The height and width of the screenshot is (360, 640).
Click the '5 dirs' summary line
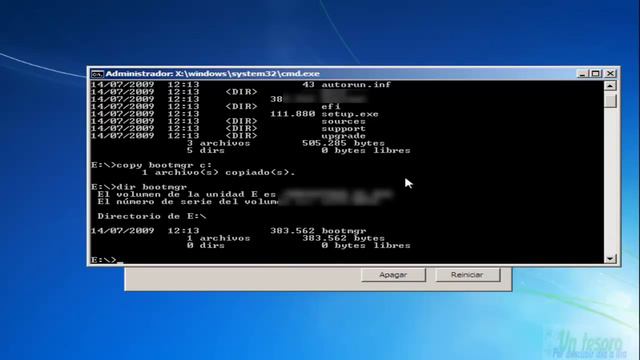[206, 151]
